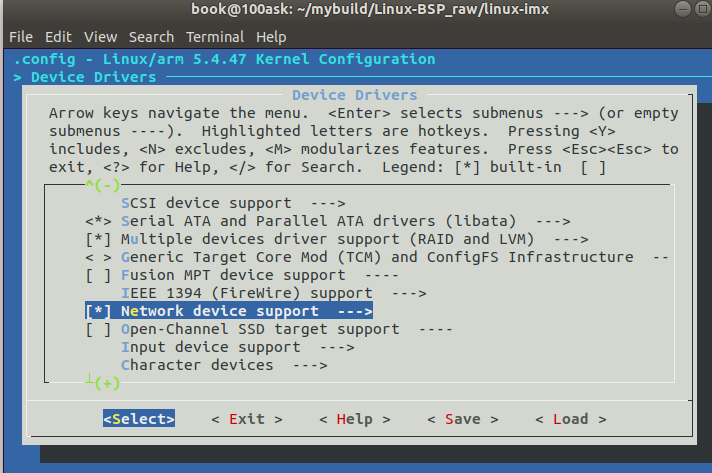Select 'Serial ATA and Parallel ATA drivers' text
The width and height of the screenshot is (712, 473).
tap(278, 221)
